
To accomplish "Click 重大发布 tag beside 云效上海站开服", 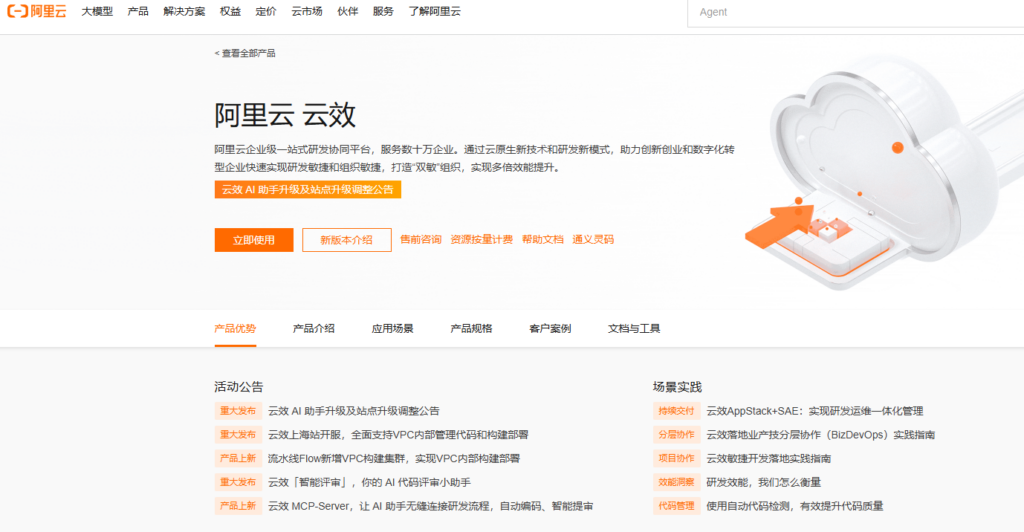I will (238, 435).
